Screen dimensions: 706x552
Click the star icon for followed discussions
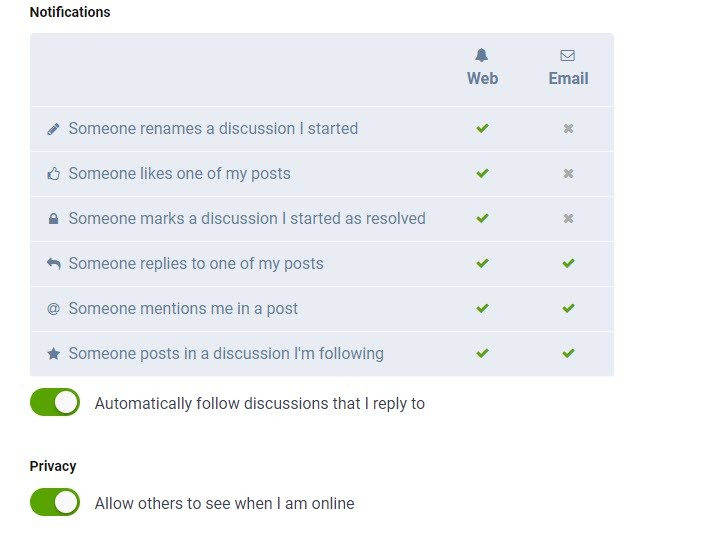point(54,354)
